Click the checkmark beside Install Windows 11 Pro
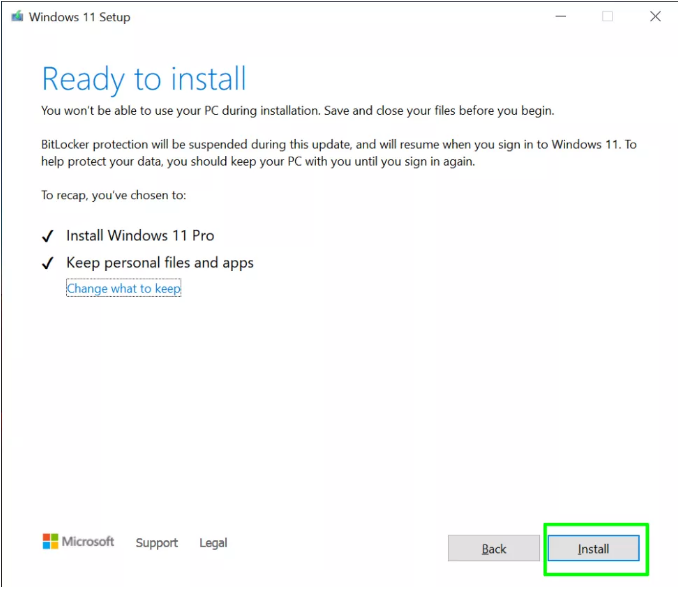The image size is (681, 590). (48, 237)
